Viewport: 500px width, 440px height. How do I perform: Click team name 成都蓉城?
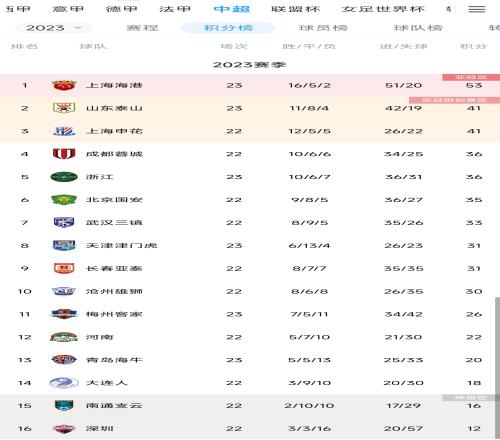(114, 154)
